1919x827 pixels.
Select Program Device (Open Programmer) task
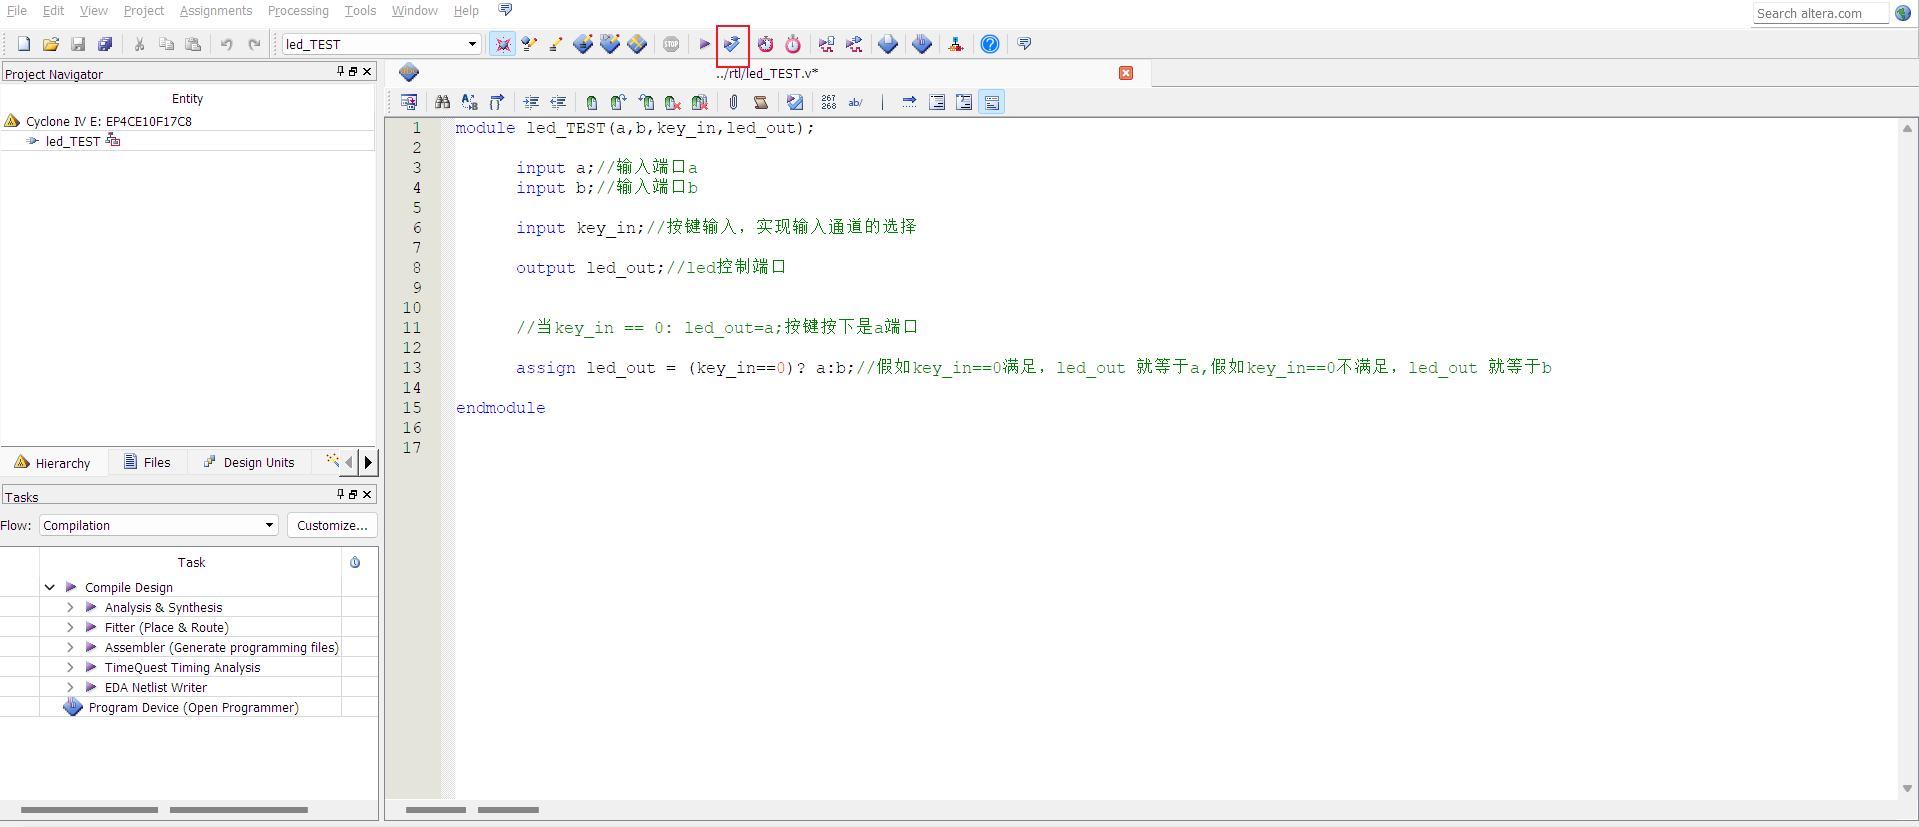coord(193,707)
